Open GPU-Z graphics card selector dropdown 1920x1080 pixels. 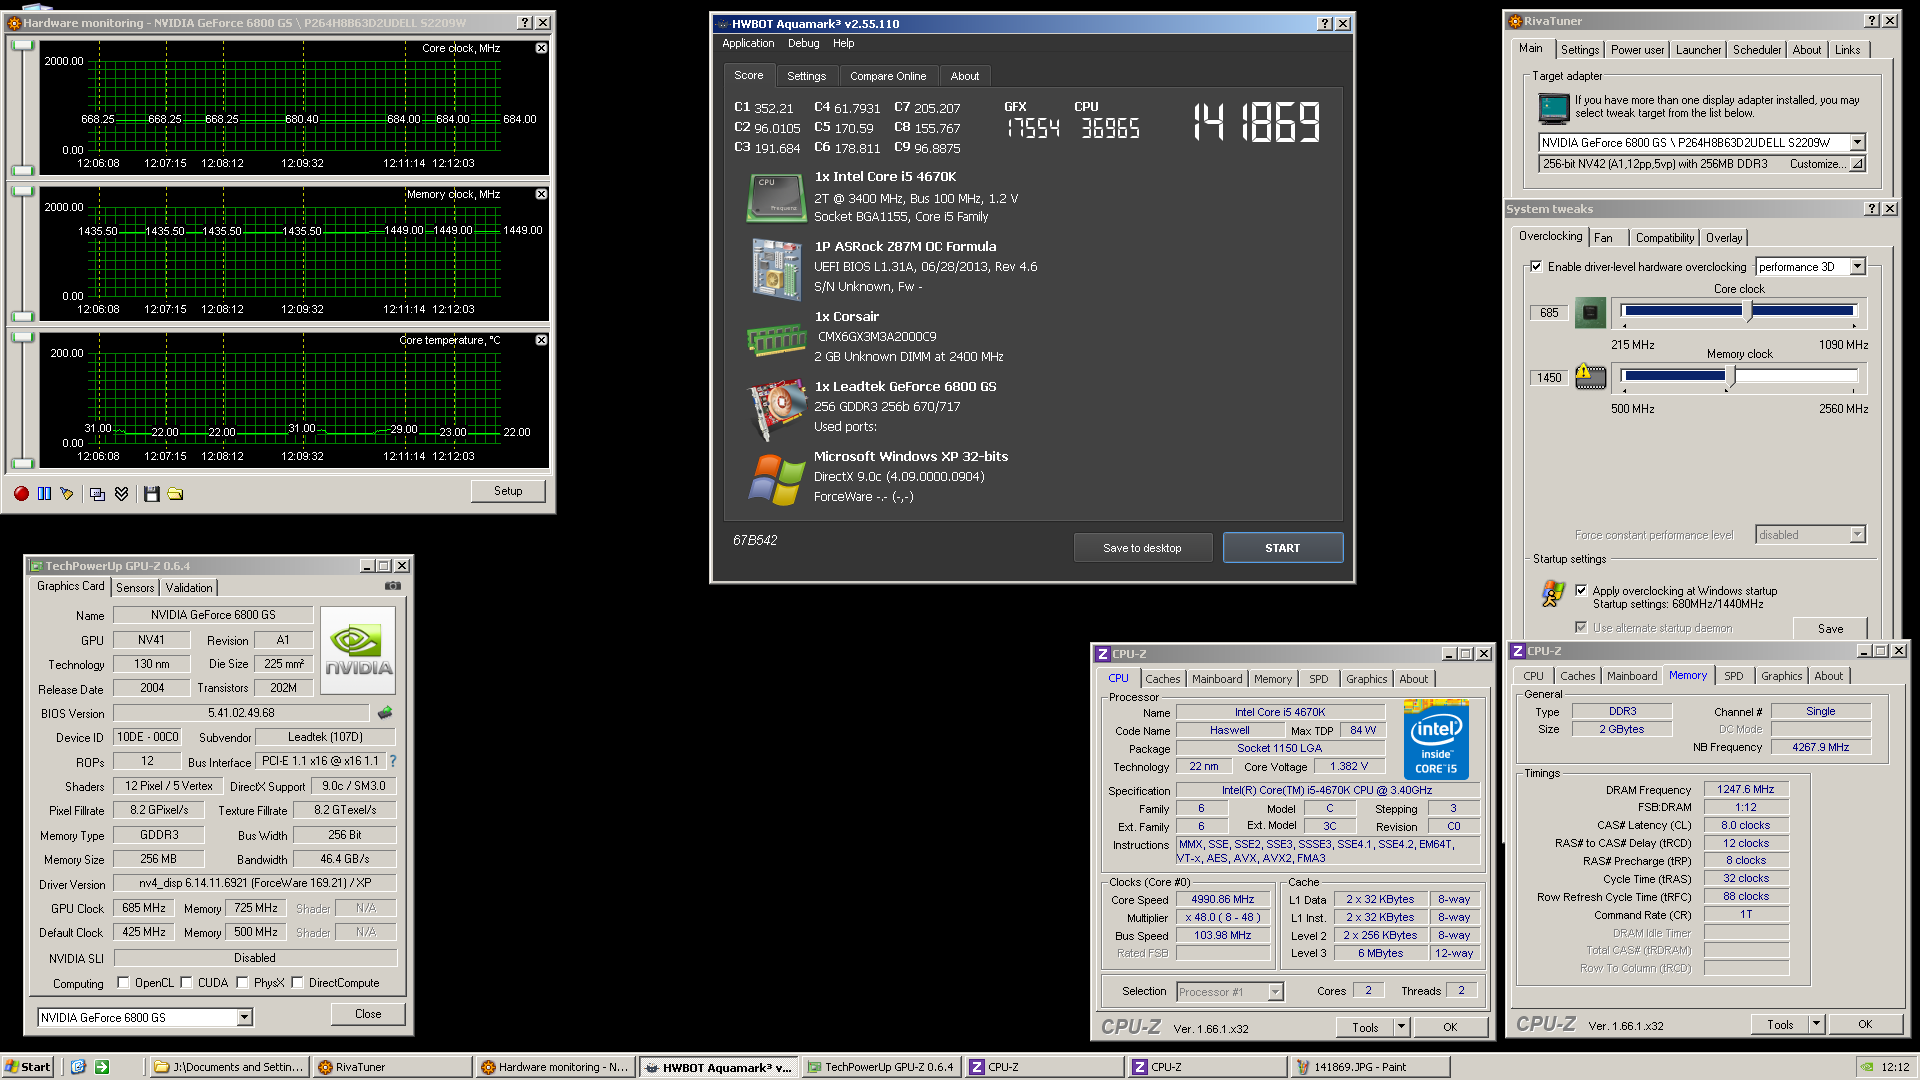[x=244, y=1018]
